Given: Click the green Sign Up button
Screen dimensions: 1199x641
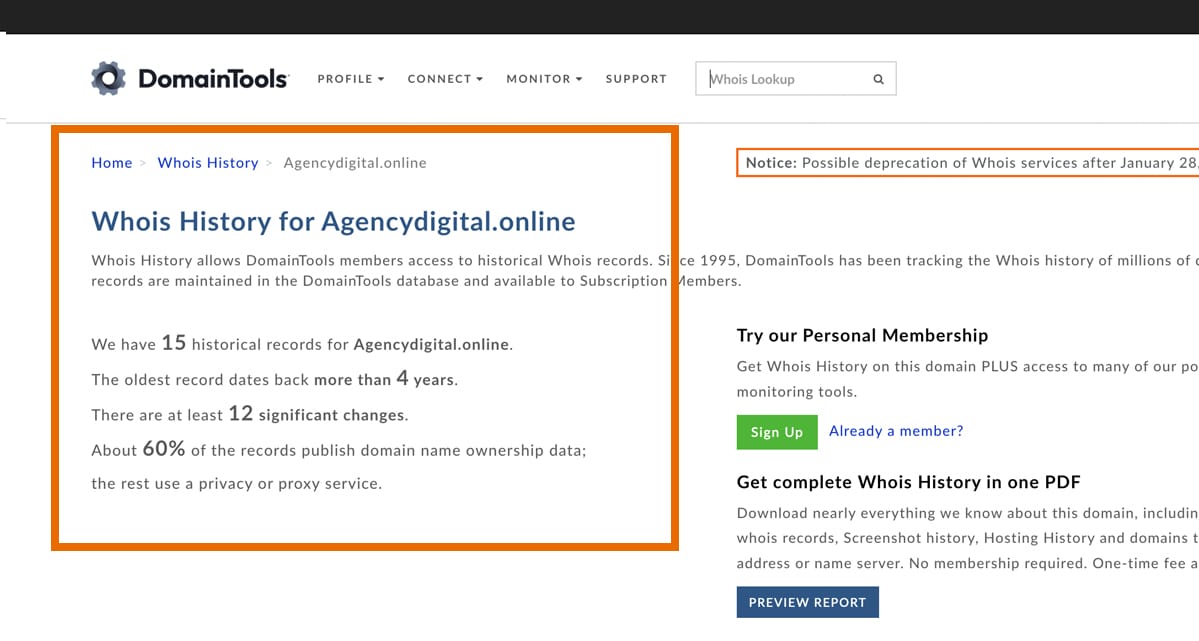Looking at the screenshot, I should click(x=777, y=432).
